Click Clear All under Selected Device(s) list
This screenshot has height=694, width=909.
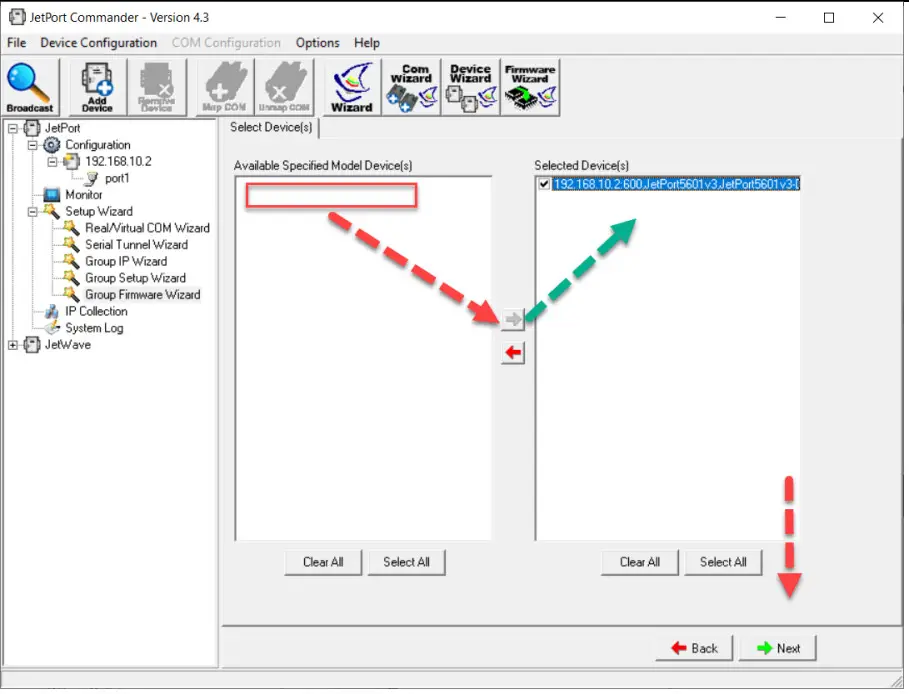click(639, 562)
